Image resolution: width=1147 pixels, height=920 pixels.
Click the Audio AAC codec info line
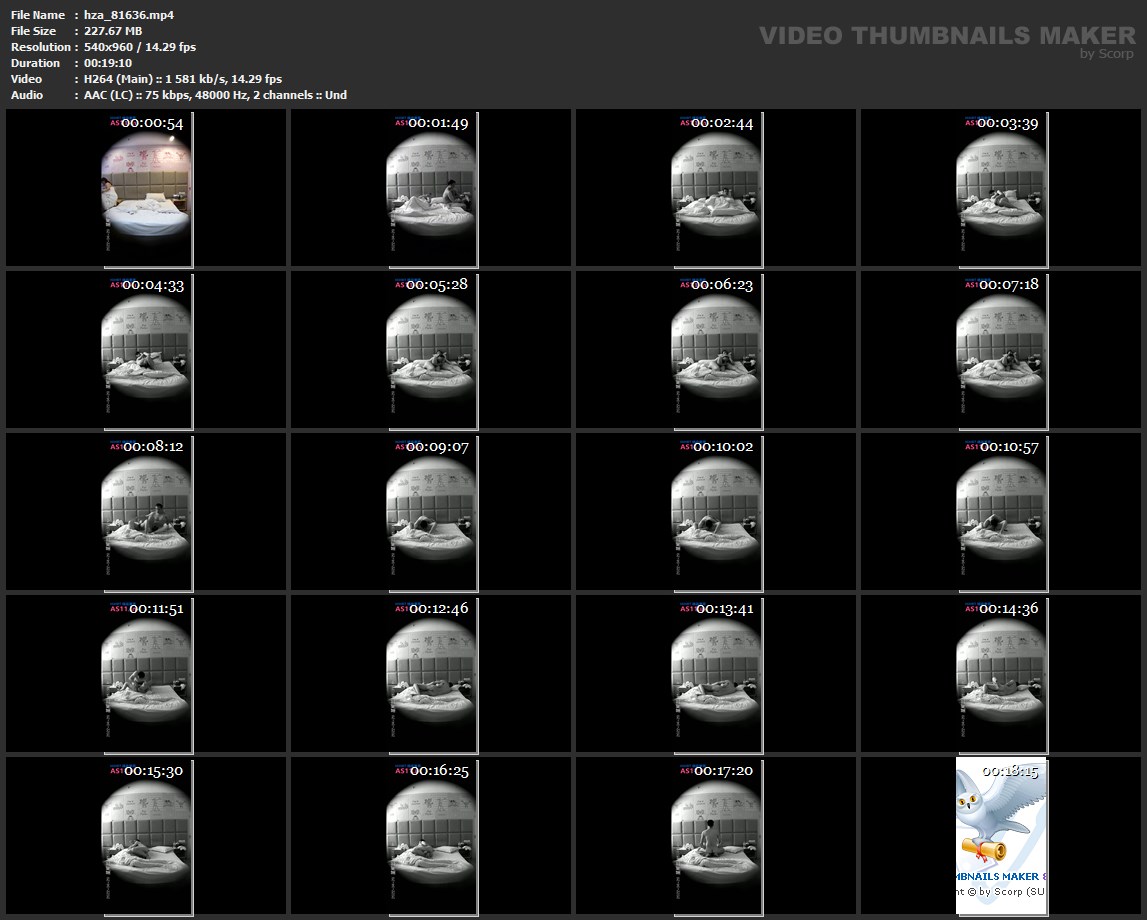click(x=215, y=95)
